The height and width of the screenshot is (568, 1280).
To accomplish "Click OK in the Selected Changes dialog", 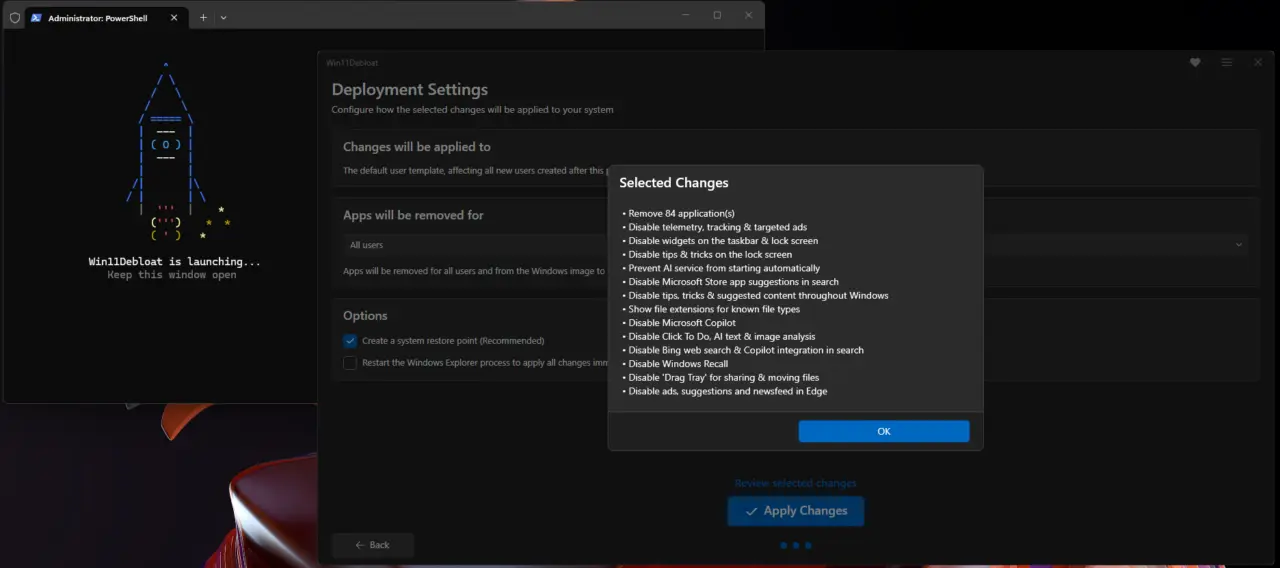I will click(x=883, y=431).
